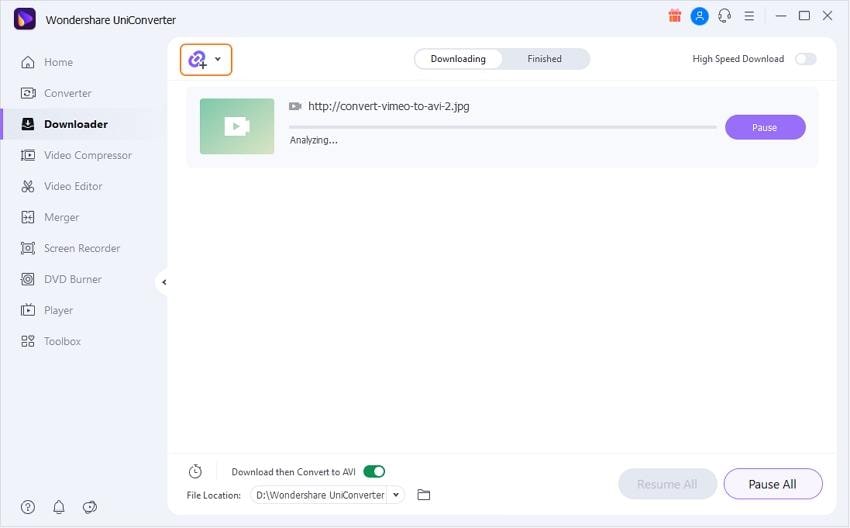Click the paste URL link icon
This screenshot has width=850, height=528.
(197, 59)
